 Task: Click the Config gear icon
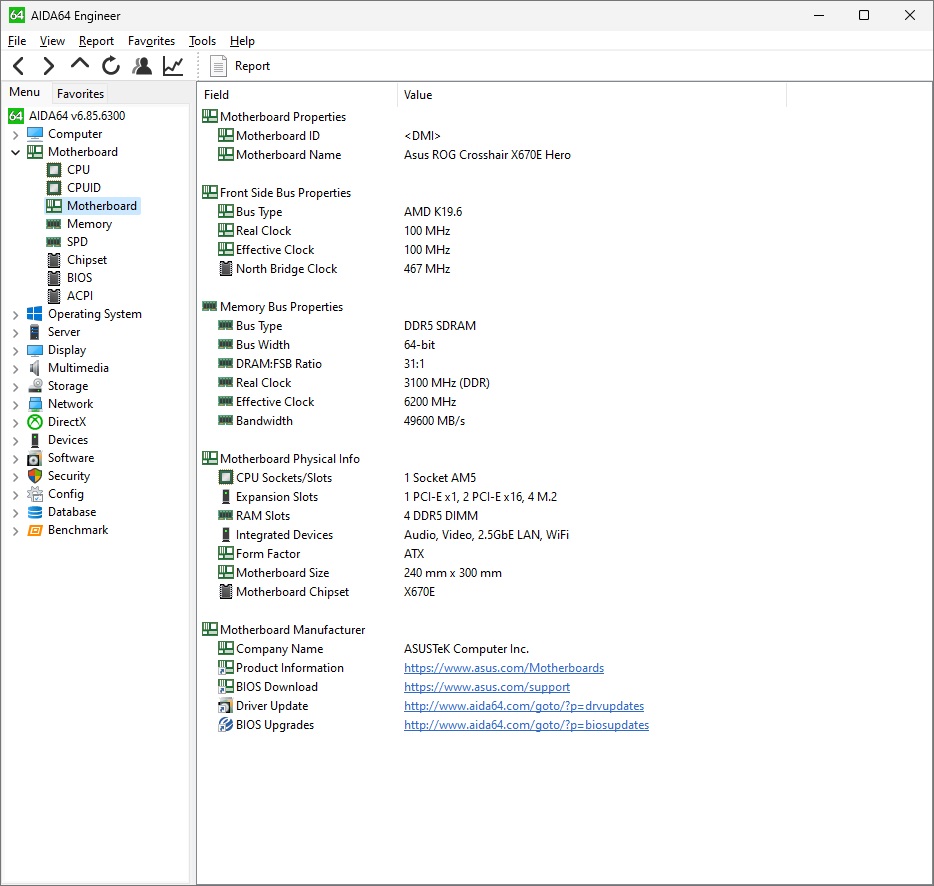(x=35, y=494)
